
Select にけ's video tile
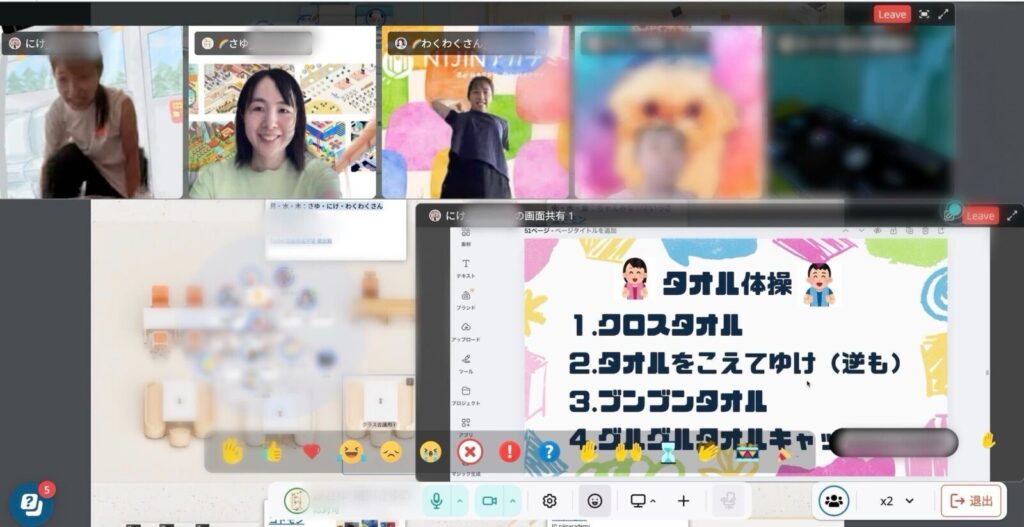point(91,112)
